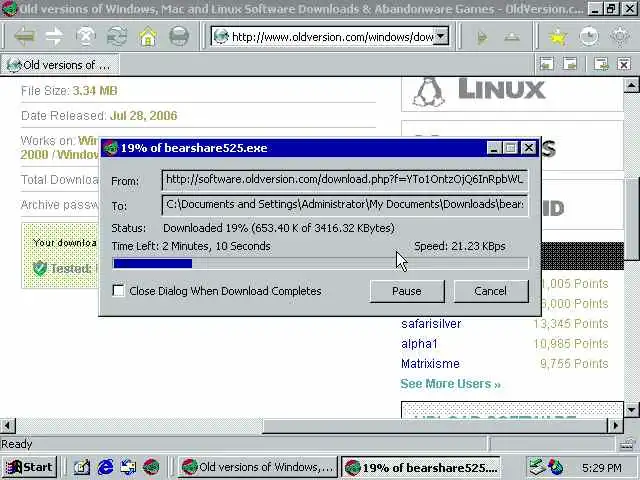640x480 pixels.
Task: Click horizontal scrollbar left arrow
Action: [7, 426]
